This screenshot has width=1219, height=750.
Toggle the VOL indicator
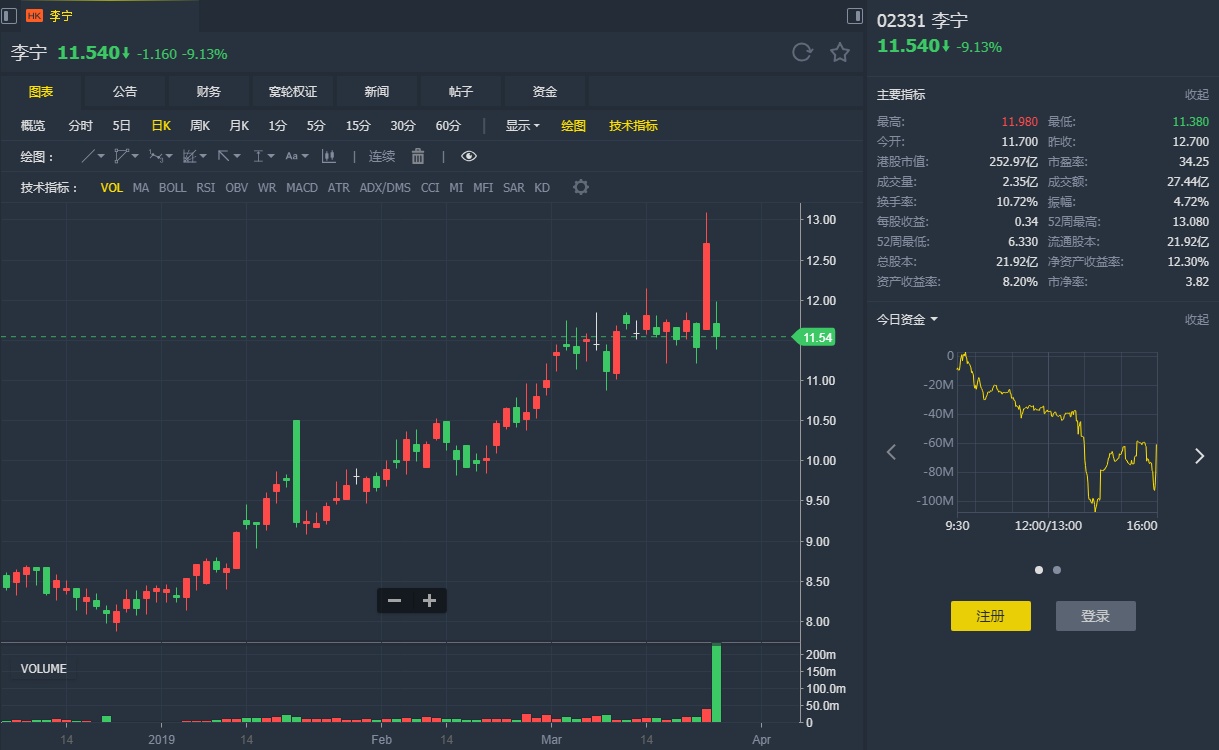point(111,188)
